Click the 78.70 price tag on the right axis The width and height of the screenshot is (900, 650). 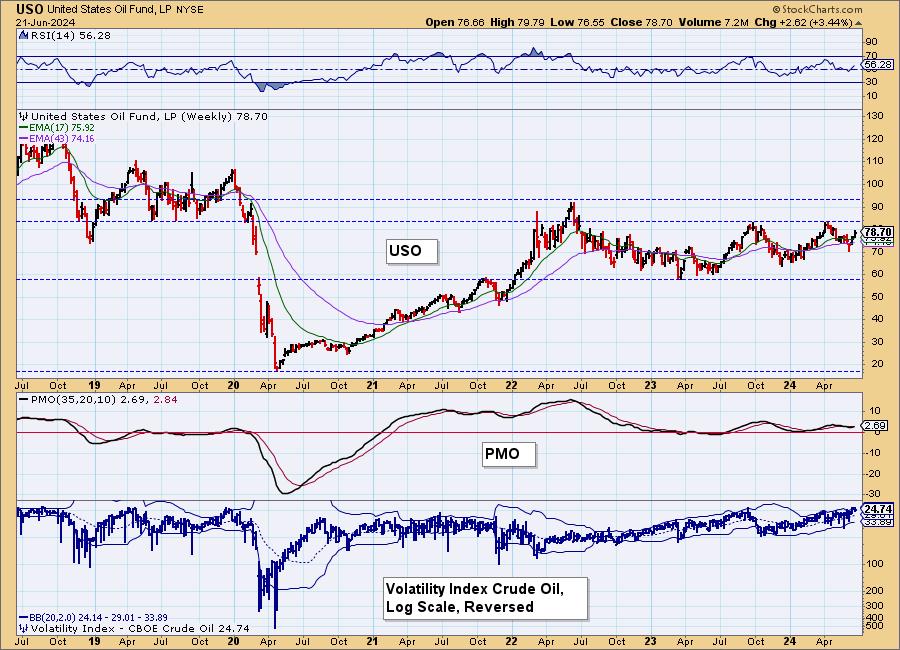point(878,232)
